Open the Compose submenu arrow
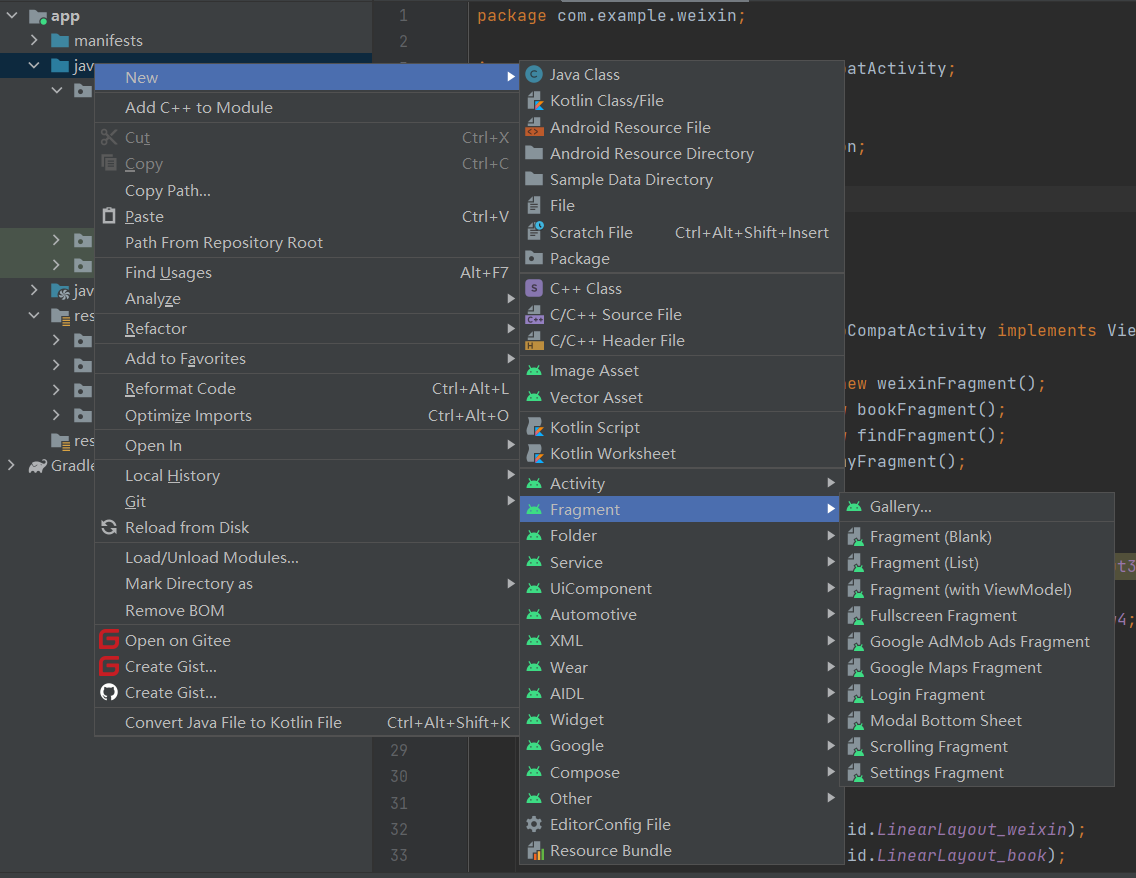 point(830,772)
